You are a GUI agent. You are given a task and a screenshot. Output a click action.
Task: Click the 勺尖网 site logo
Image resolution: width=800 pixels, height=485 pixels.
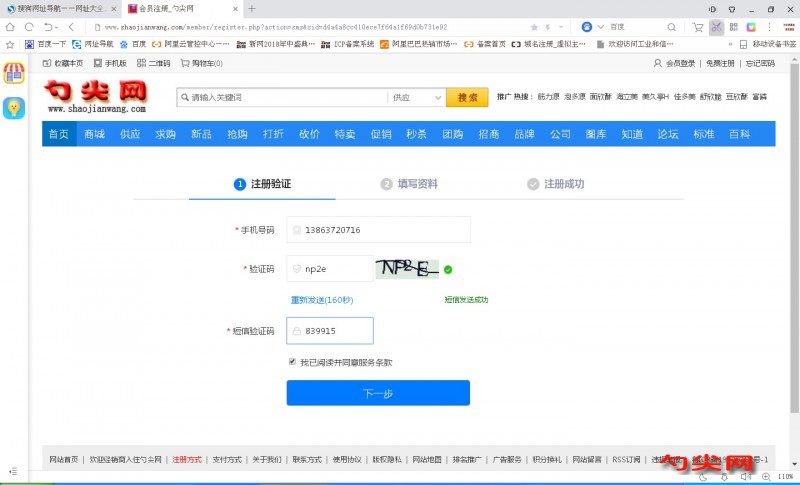click(96, 95)
